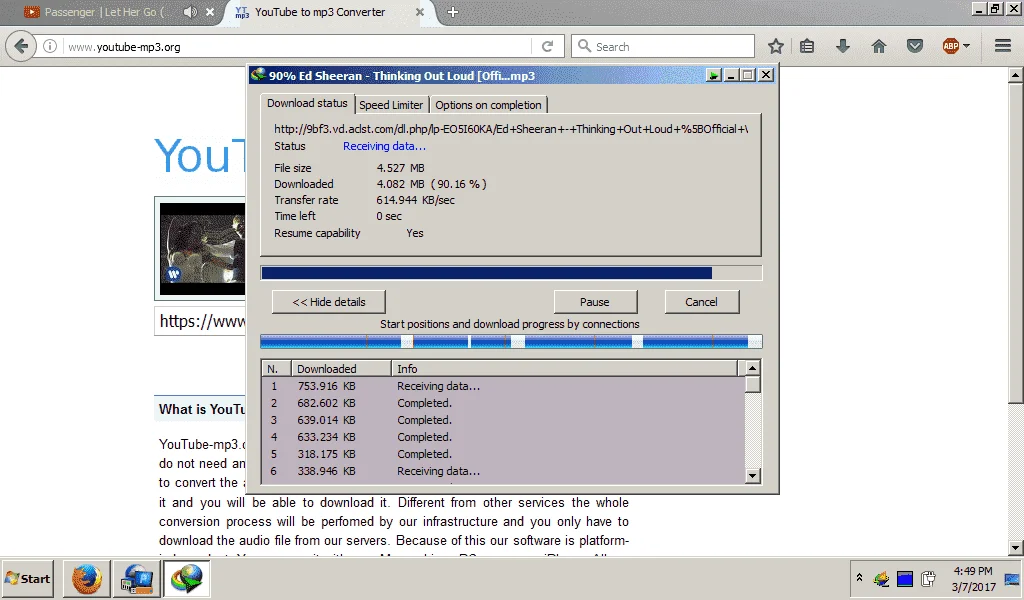
Task: Click the N. column header
Action: [276, 369]
